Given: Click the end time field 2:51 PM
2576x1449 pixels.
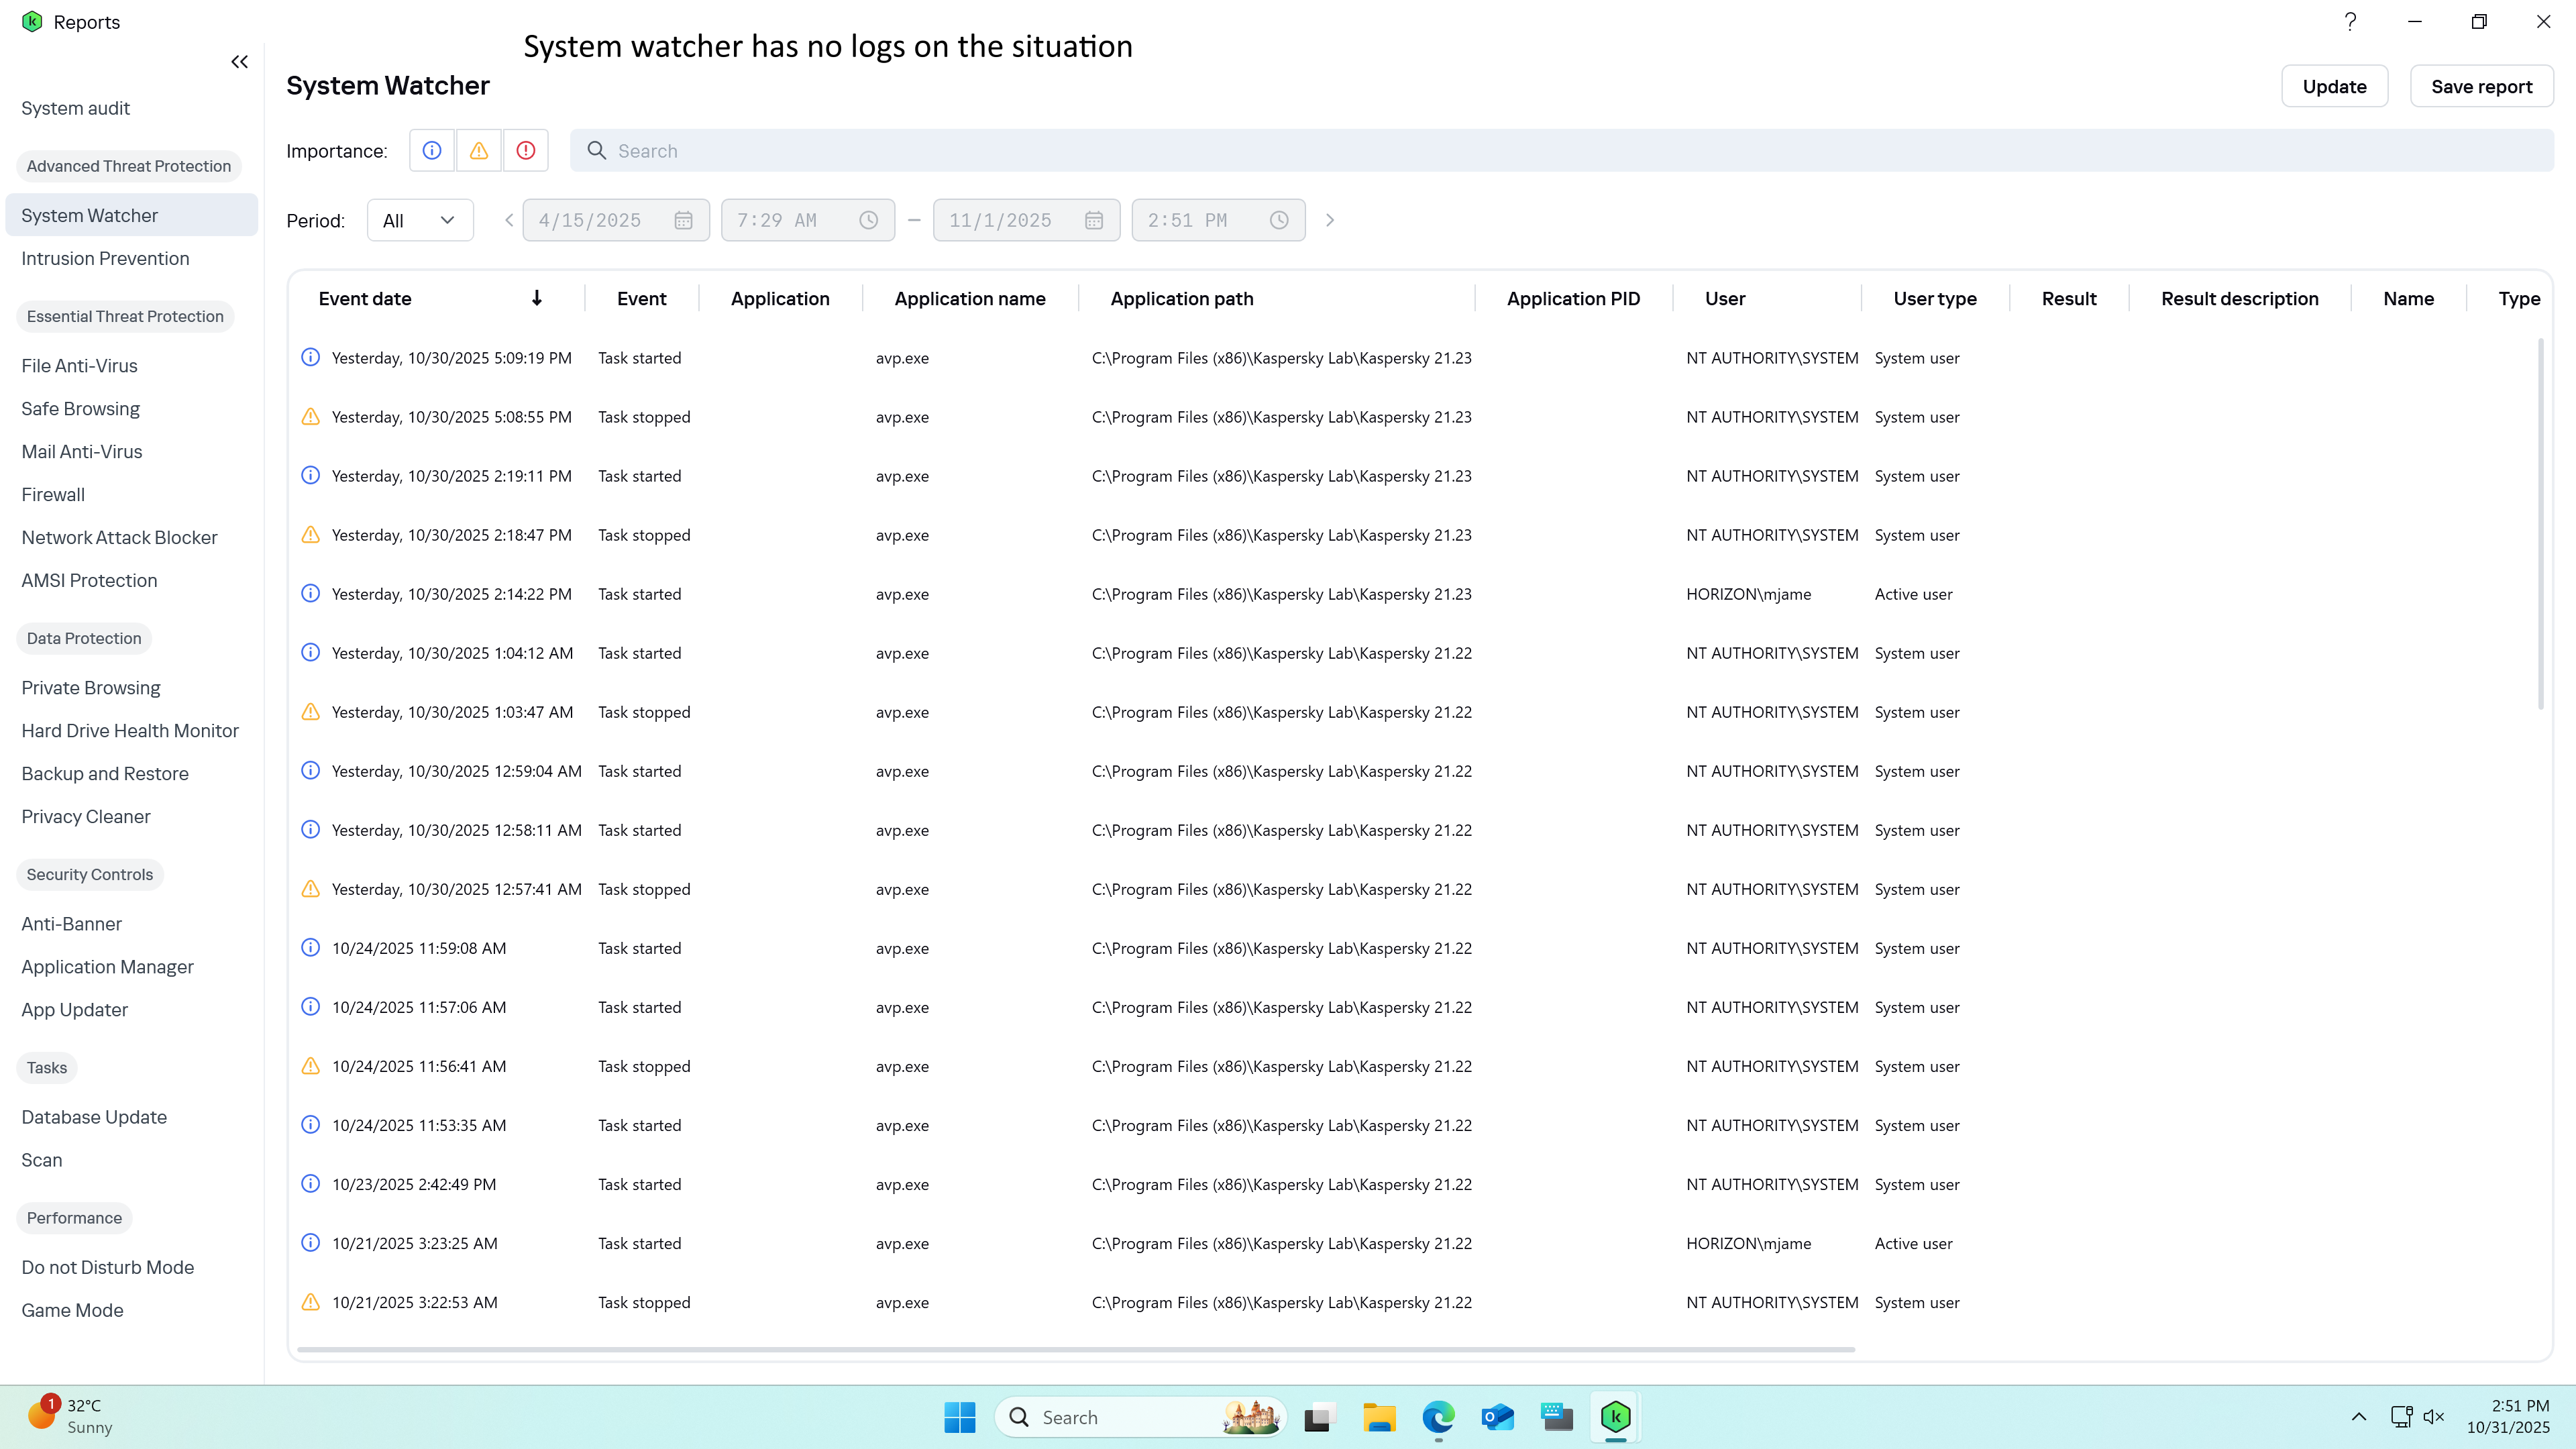Looking at the screenshot, I should [x=1218, y=220].
